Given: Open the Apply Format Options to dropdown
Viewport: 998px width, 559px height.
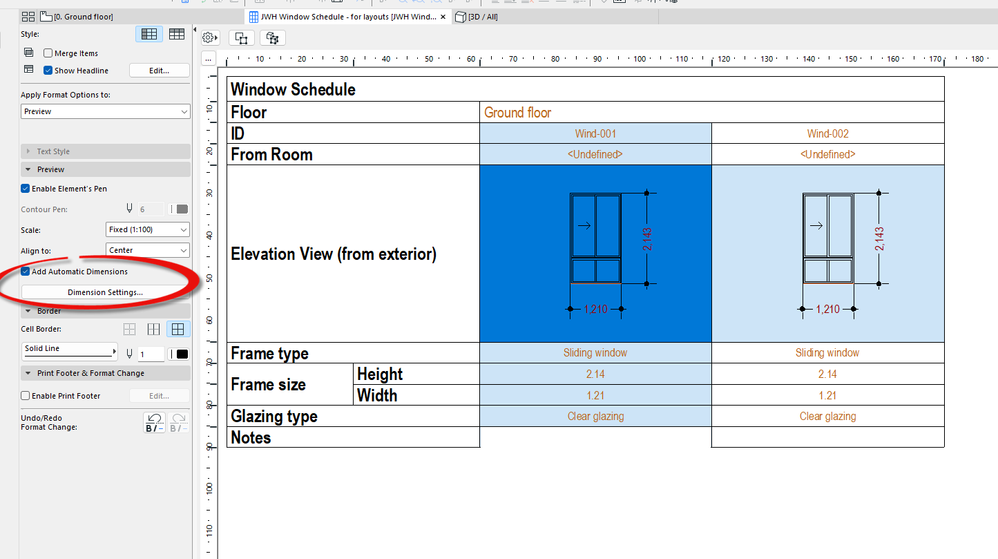Looking at the screenshot, I should tap(105, 111).
